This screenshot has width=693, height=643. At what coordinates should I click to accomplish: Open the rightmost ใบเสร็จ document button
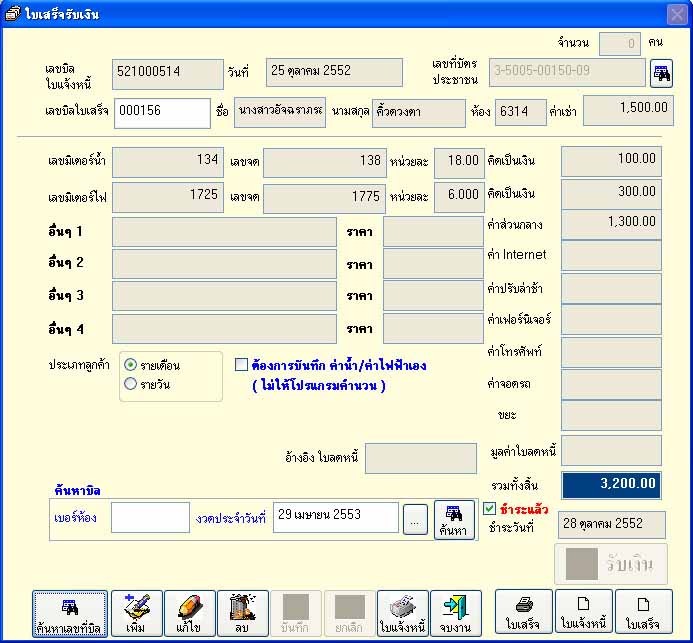coord(644,612)
